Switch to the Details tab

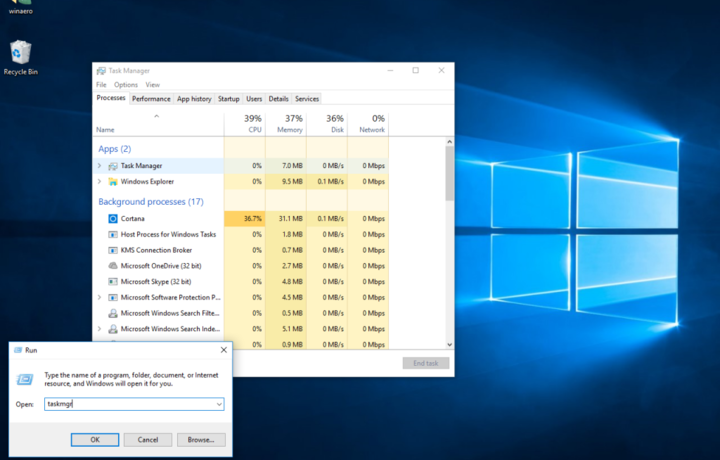pyautogui.click(x=279, y=99)
